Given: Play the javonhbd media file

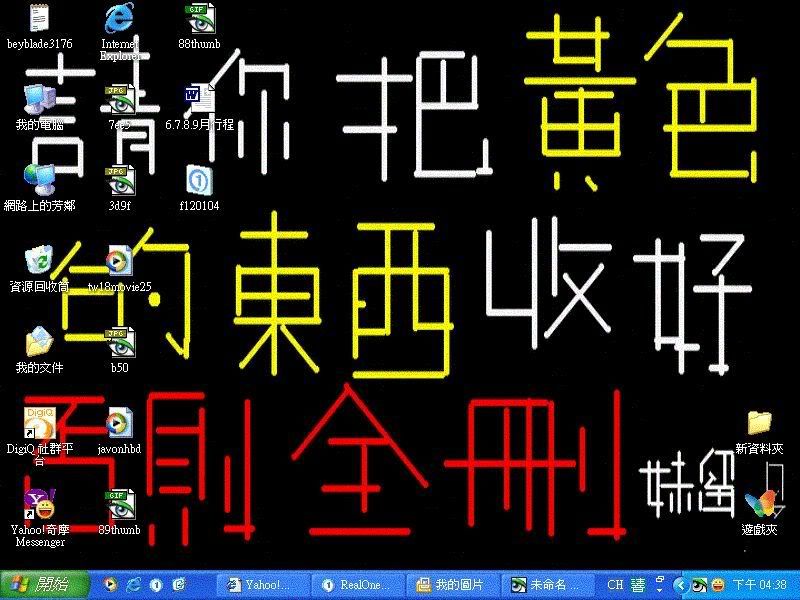Looking at the screenshot, I should point(119,424).
